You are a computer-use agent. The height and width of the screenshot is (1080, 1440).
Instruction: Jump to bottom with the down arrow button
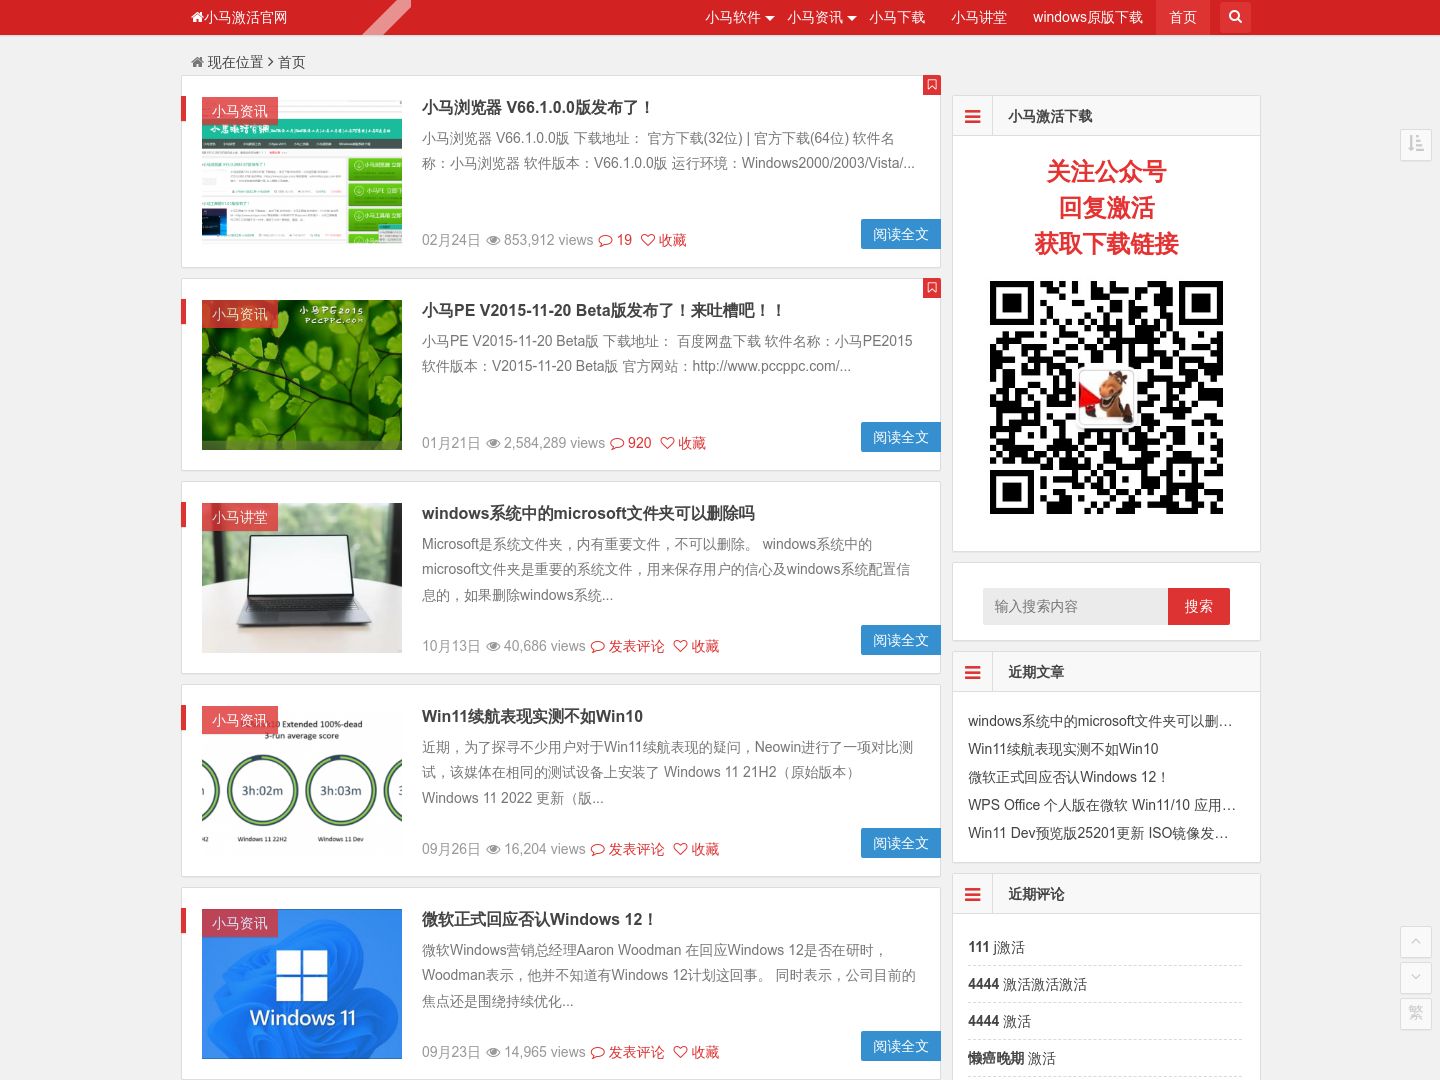point(1416,977)
